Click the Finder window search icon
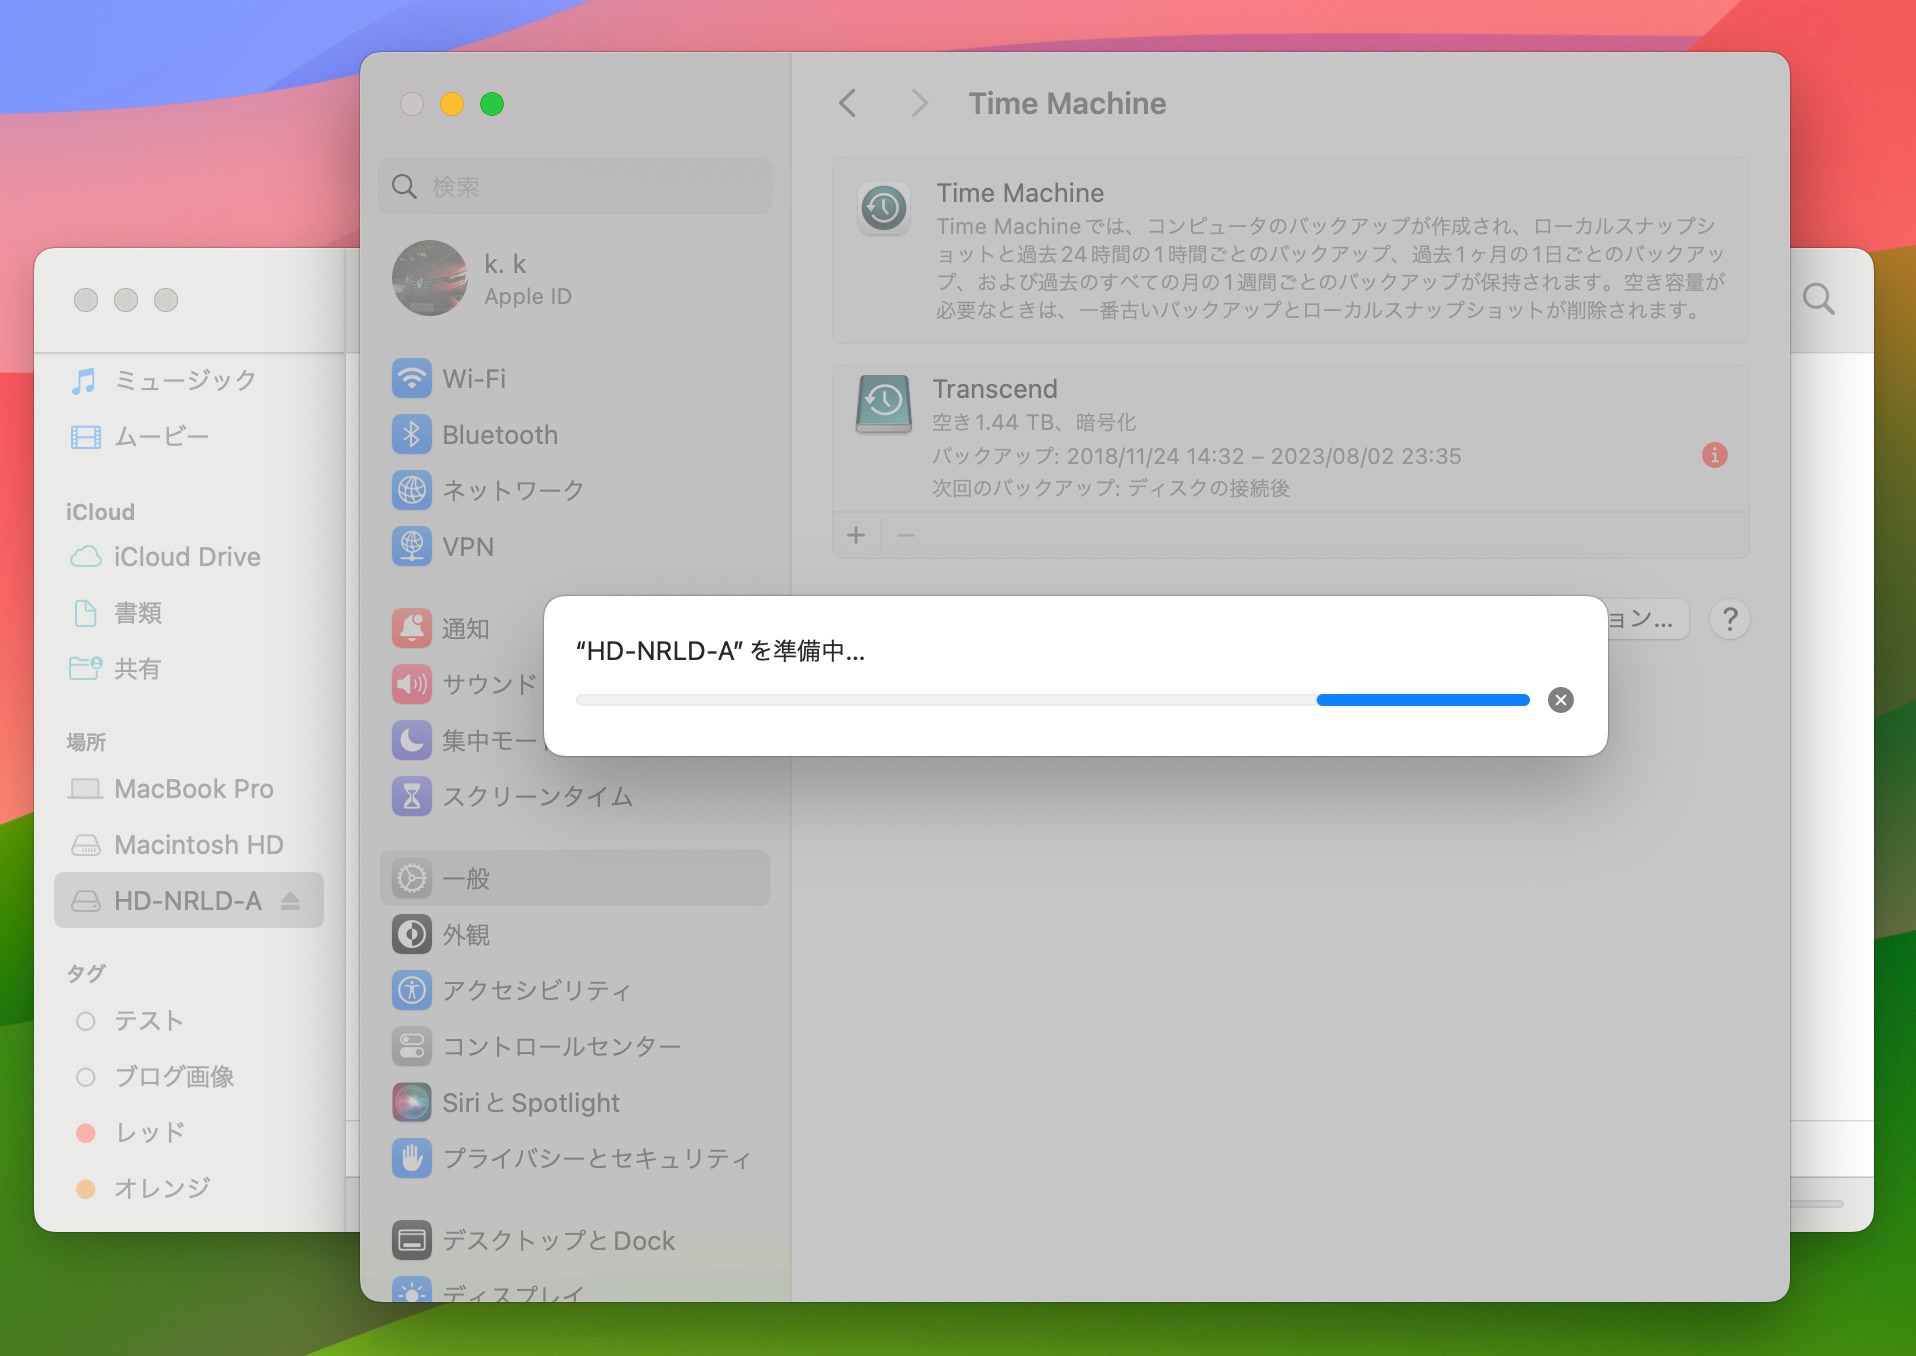 1818,299
